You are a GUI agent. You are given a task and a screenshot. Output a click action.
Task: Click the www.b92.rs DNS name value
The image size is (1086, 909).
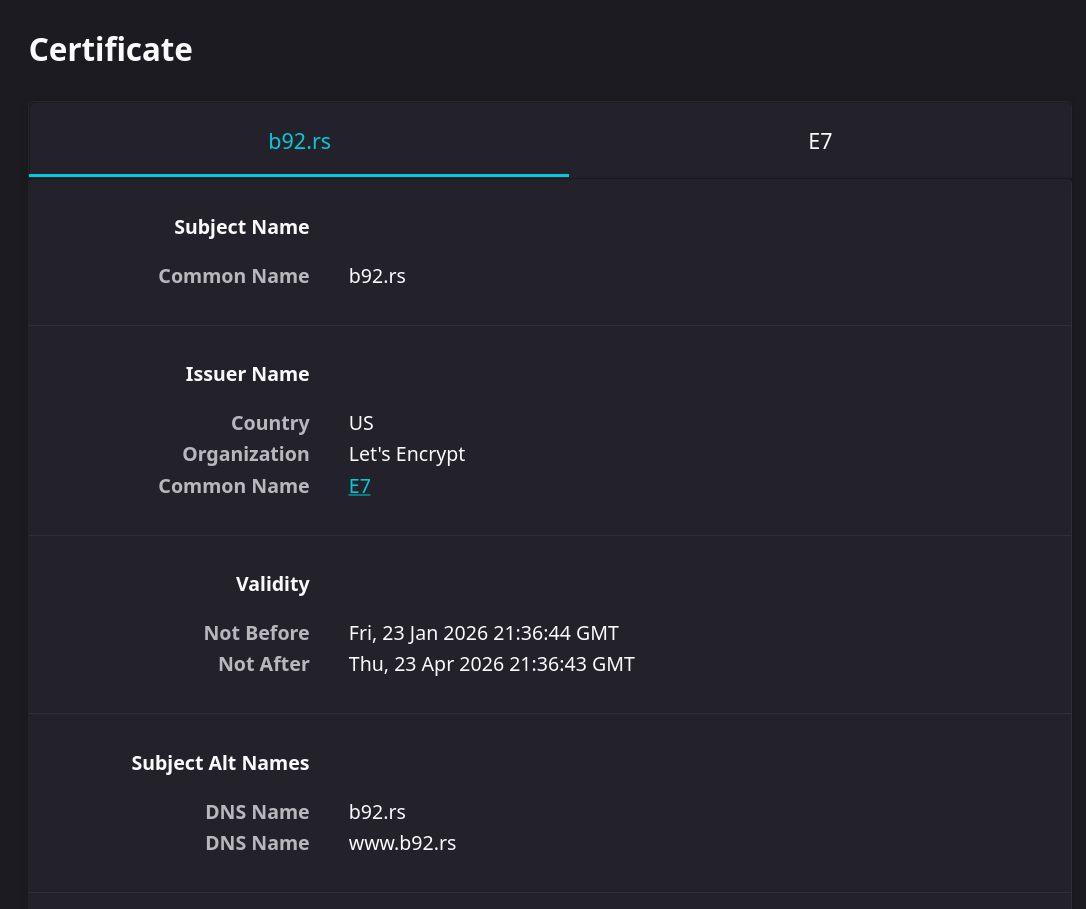tap(402, 843)
